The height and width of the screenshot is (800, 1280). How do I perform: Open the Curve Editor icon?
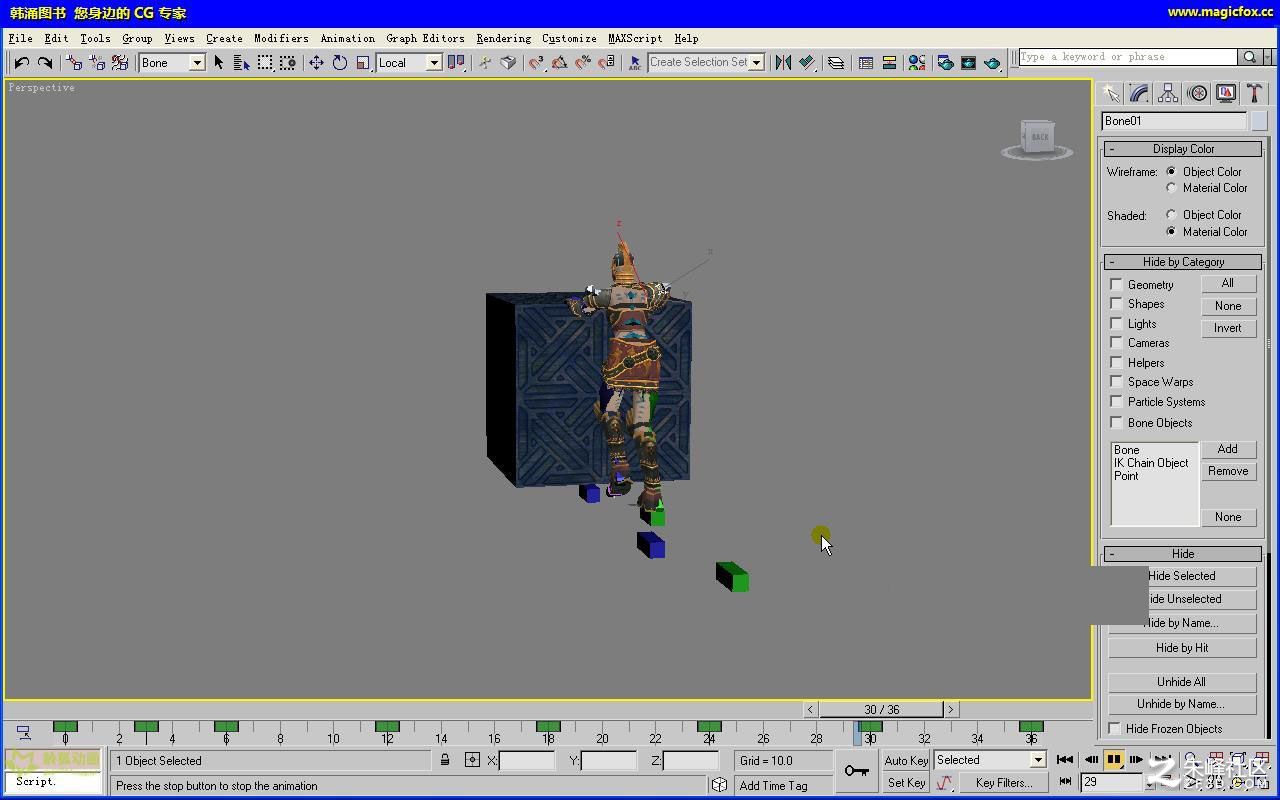pos(866,62)
